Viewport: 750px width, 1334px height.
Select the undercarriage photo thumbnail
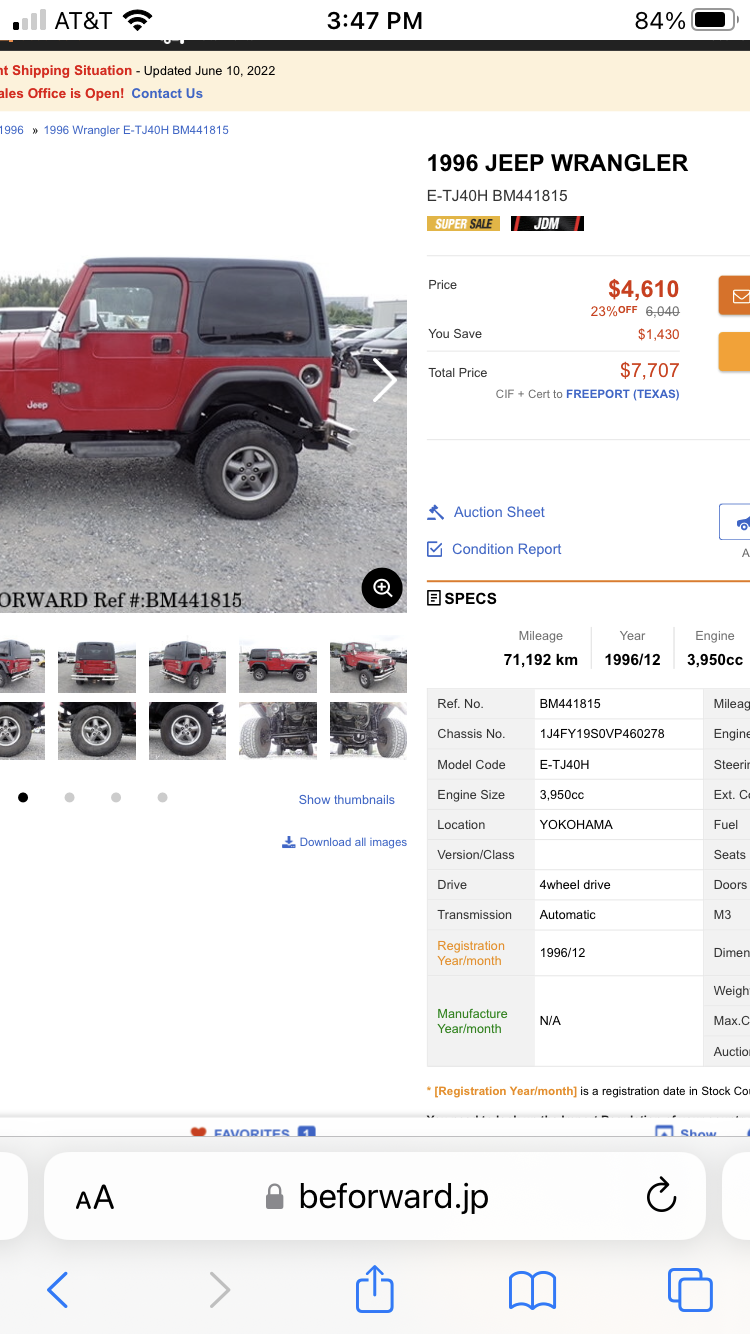(x=278, y=730)
